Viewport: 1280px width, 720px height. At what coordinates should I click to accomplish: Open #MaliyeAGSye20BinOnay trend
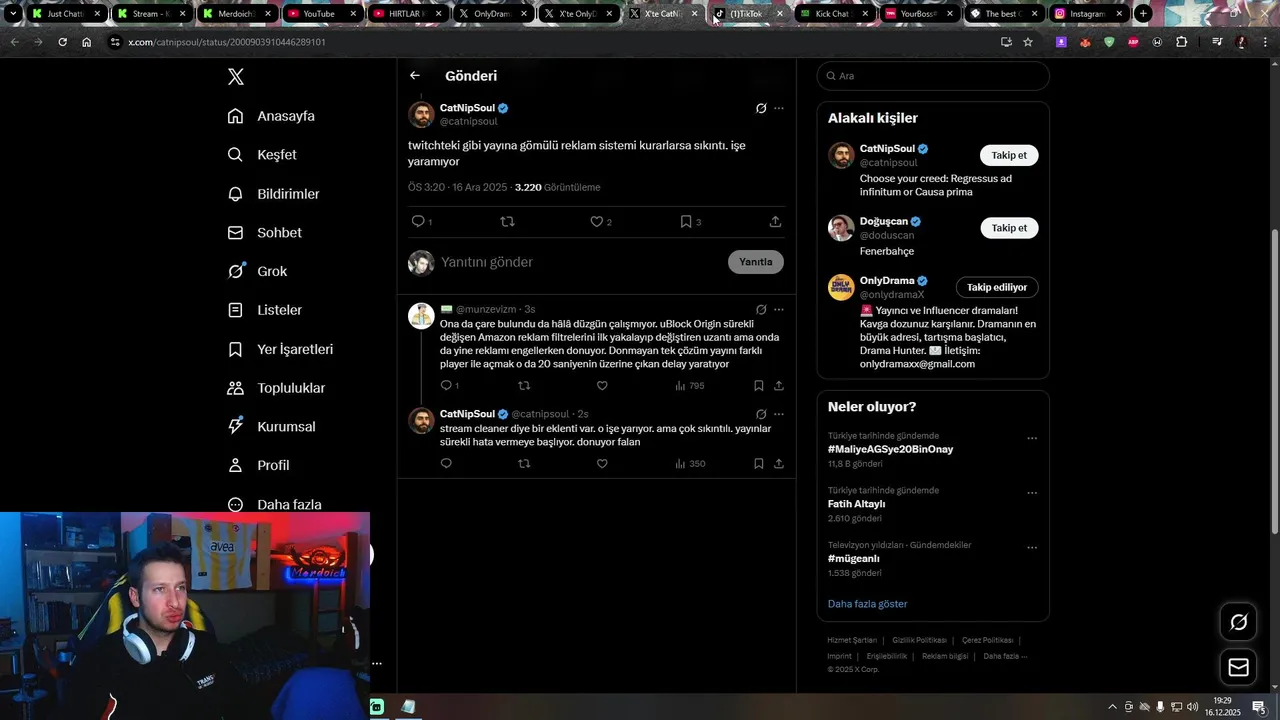point(890,449)
